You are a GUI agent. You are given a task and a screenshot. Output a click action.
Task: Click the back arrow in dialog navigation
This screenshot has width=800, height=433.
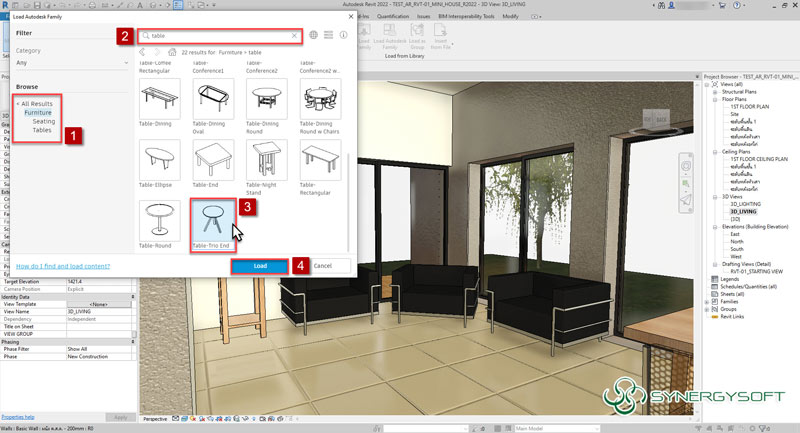pyautogui.click(x=142, y=51)
